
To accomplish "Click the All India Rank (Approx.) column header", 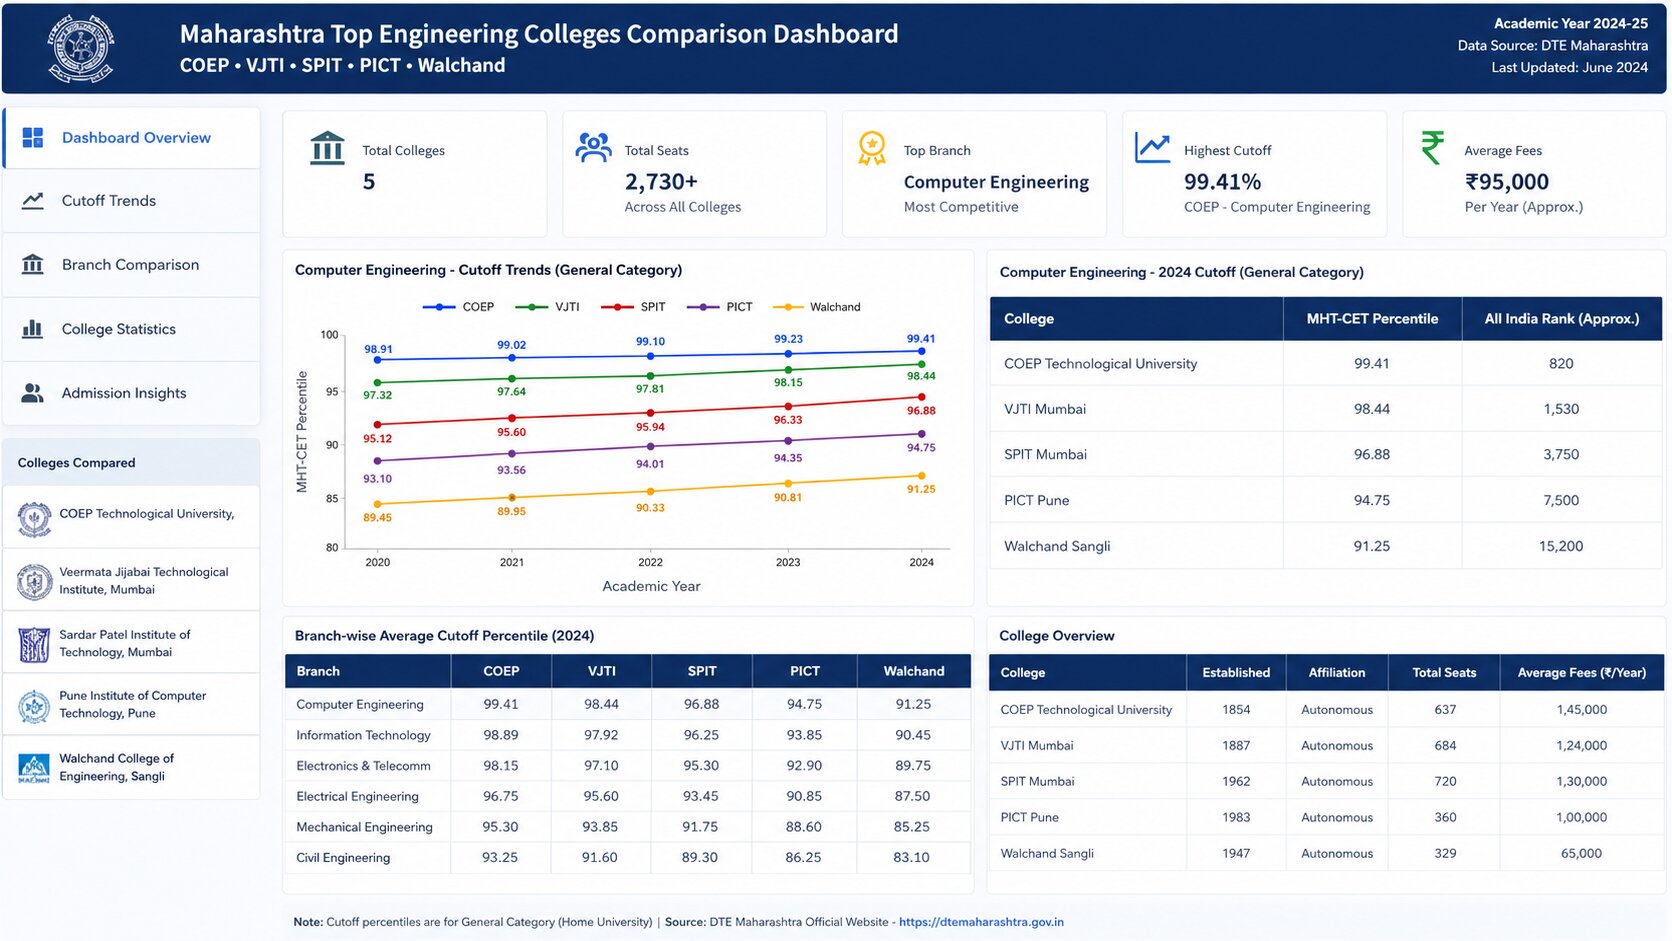I will click(1562, 319).
